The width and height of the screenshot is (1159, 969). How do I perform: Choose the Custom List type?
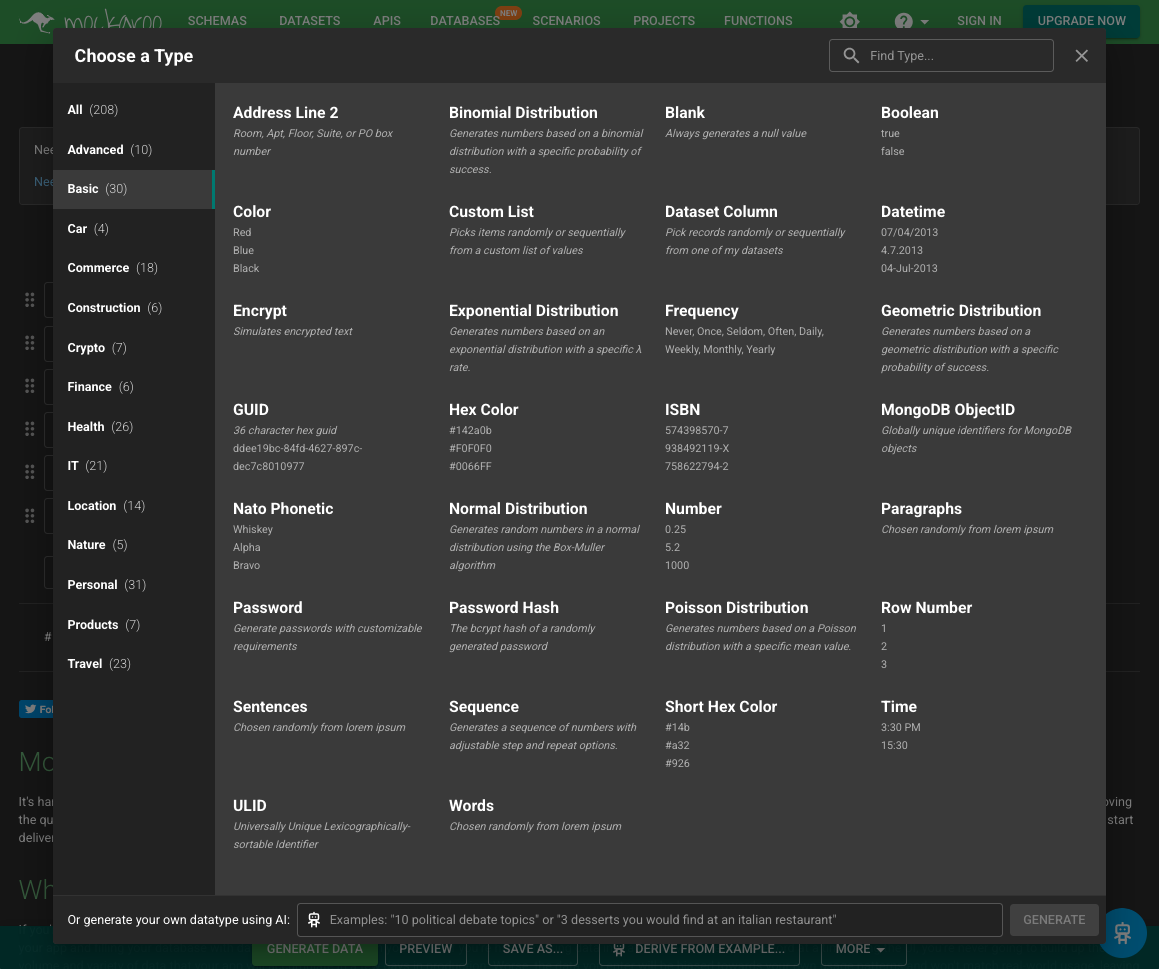click(x=491, y=212)
